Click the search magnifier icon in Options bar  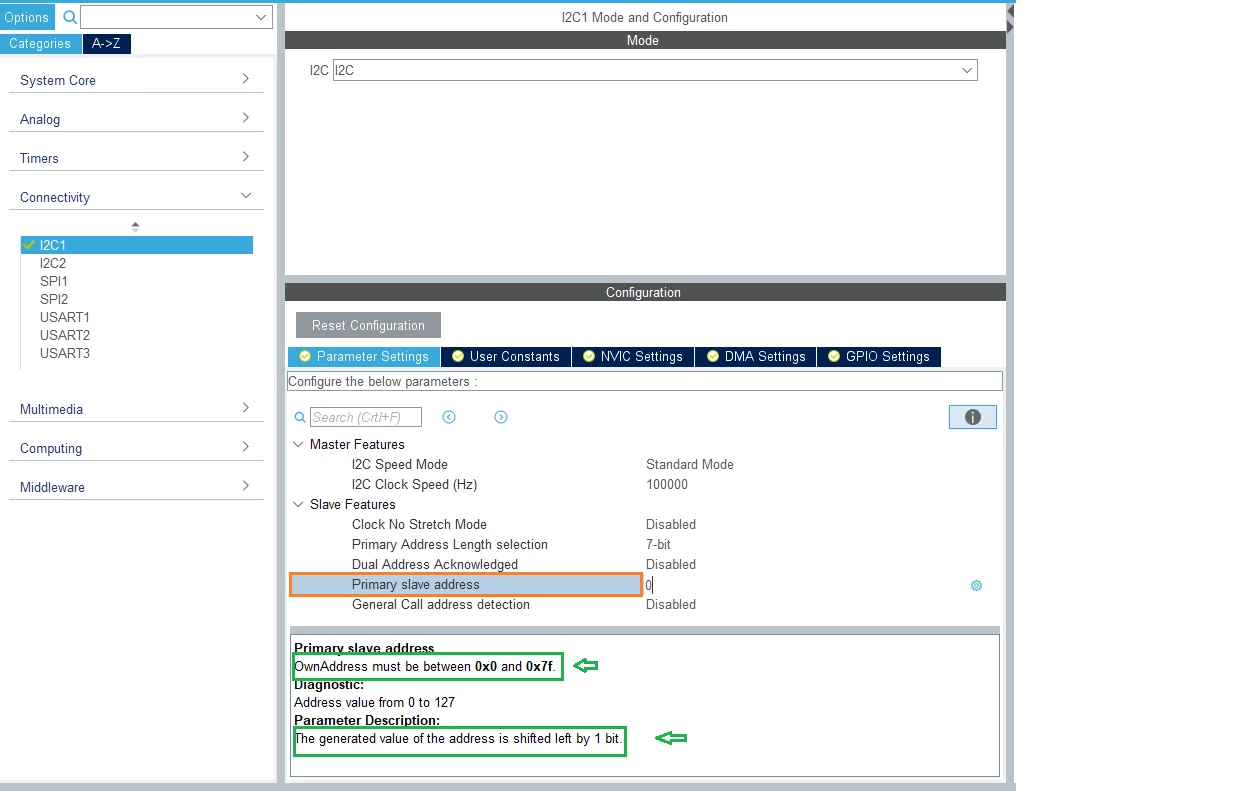(69, 17)
